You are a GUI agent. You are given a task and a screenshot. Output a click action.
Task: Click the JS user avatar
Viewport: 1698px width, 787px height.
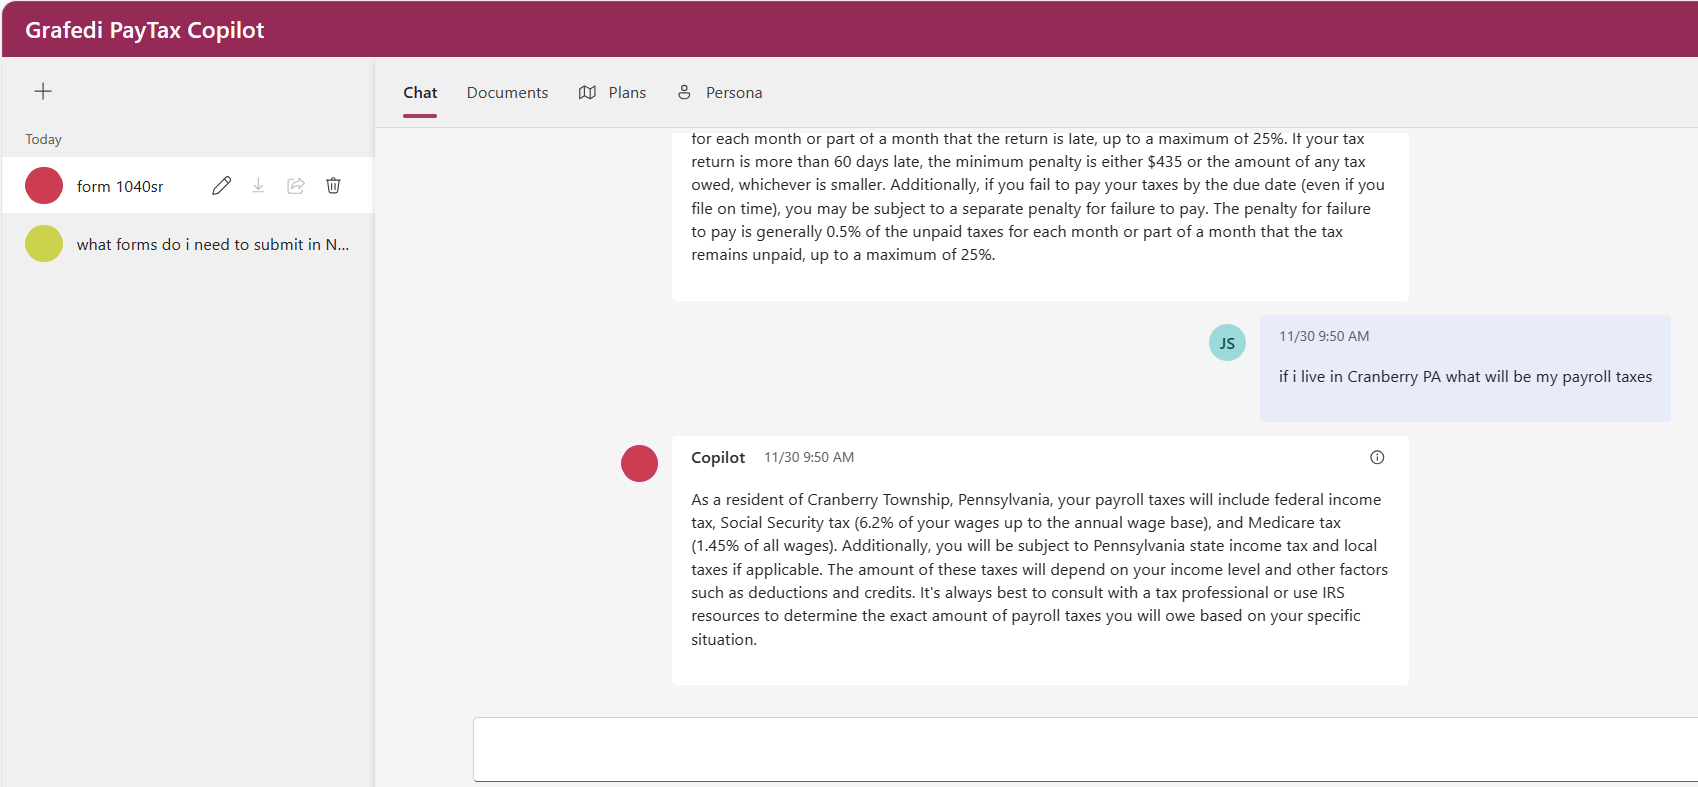pos(1227,343)
